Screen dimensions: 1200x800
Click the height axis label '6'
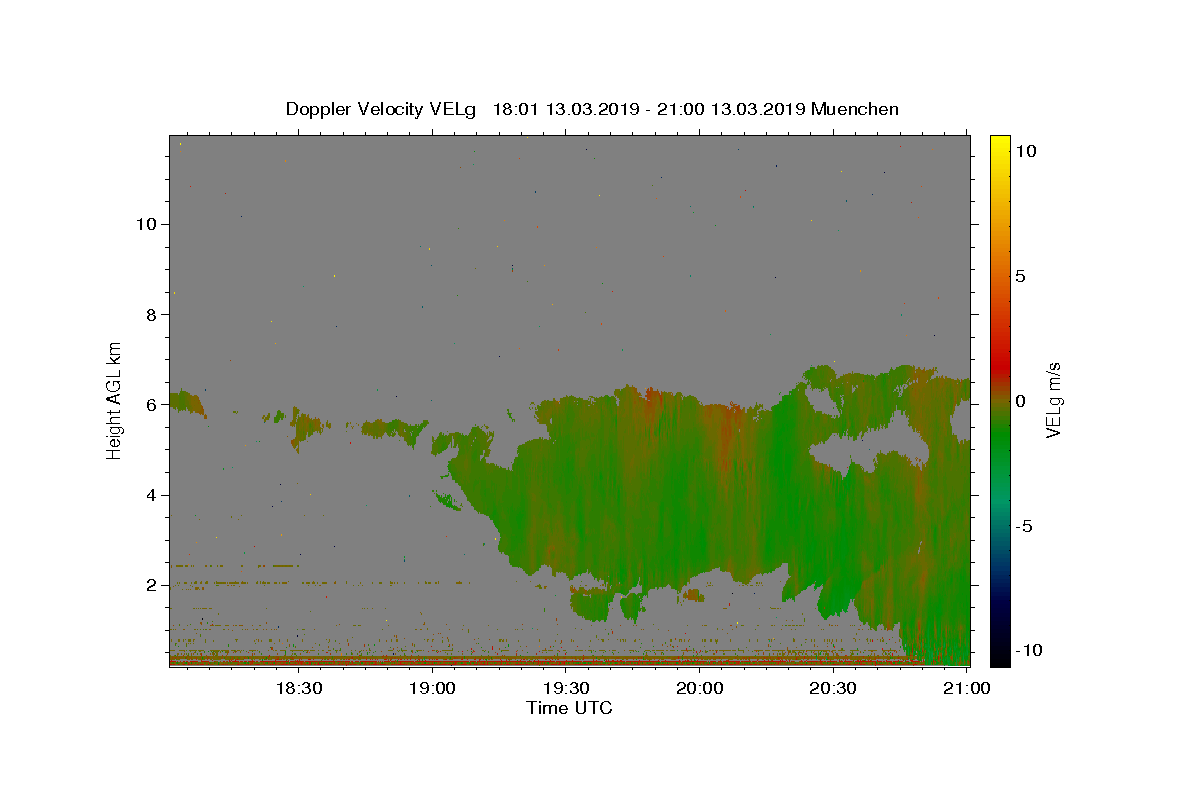pyautogui.click(x=150, y=405)
